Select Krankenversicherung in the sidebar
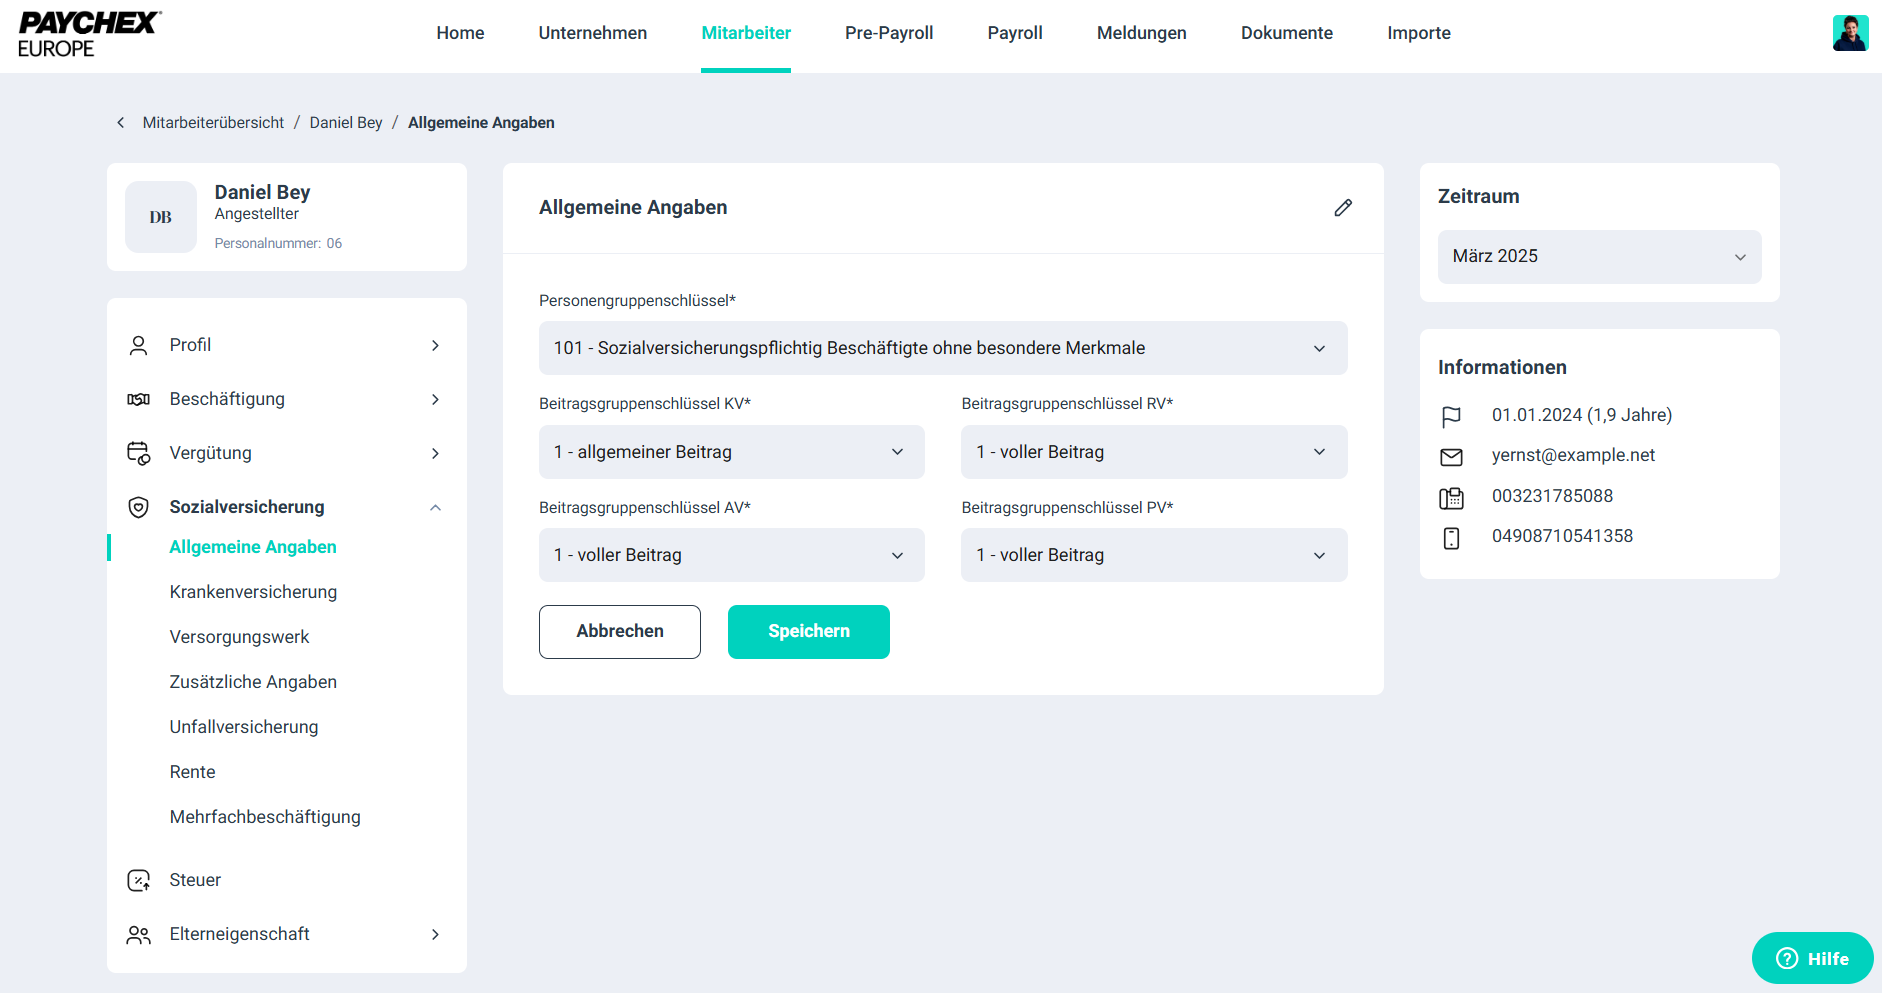The image size is (1882, 993). tap(253, 592)
